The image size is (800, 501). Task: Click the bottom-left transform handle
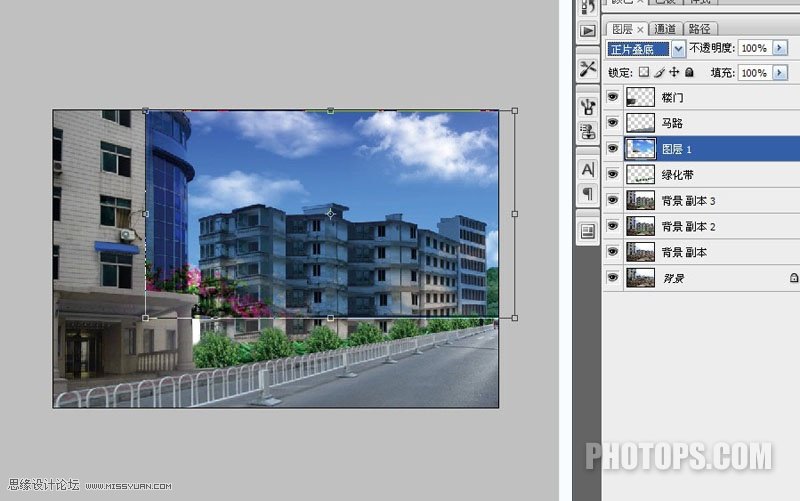coord(146,318)
